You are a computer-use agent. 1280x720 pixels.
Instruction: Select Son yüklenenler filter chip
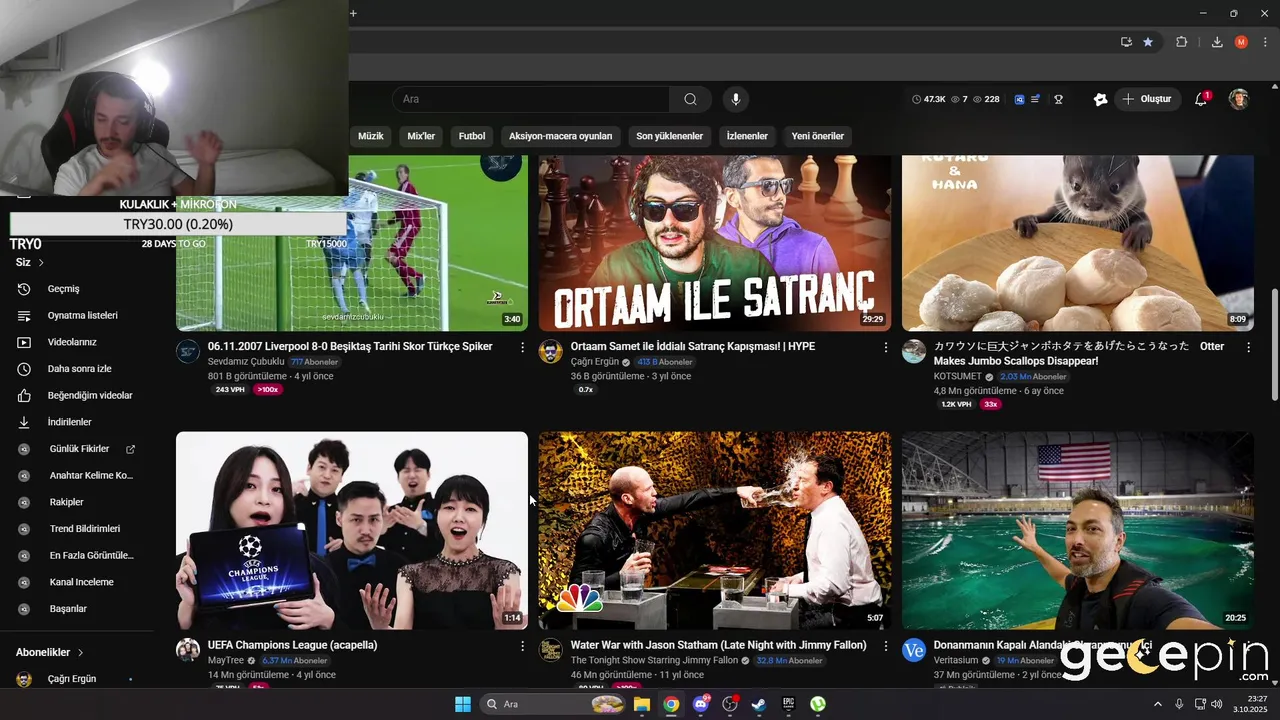670,136
